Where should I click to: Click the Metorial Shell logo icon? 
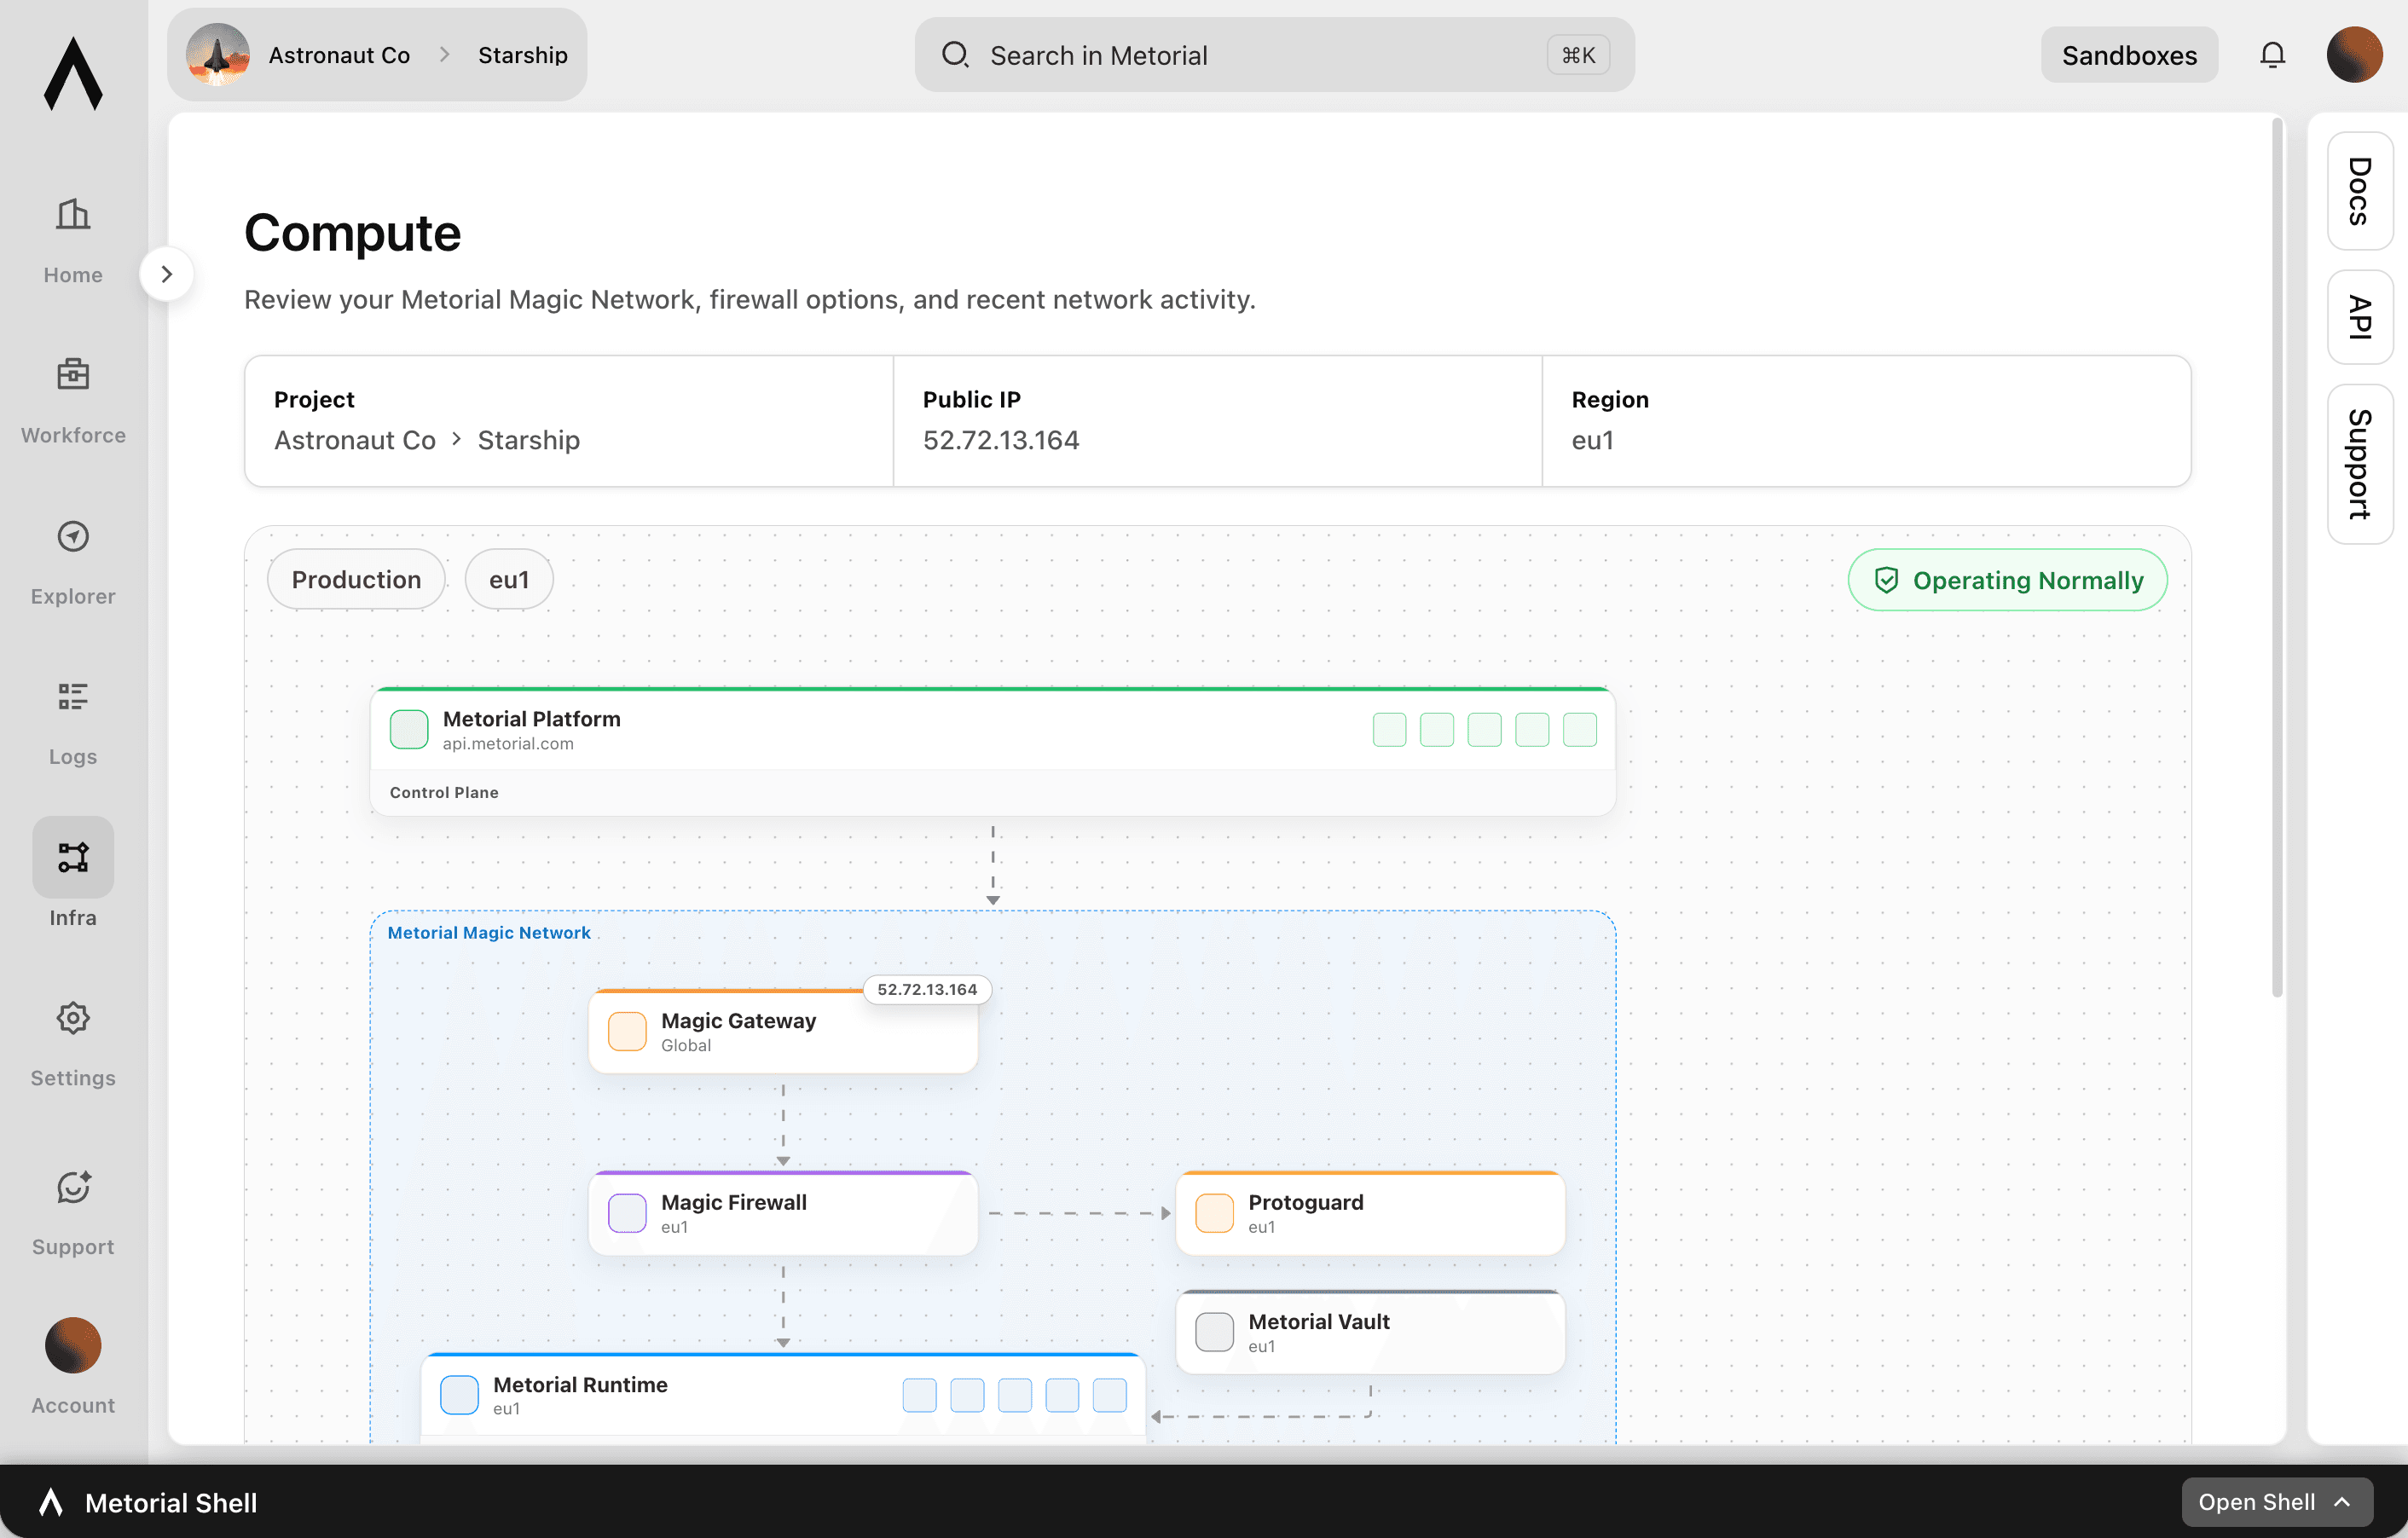51,1502
